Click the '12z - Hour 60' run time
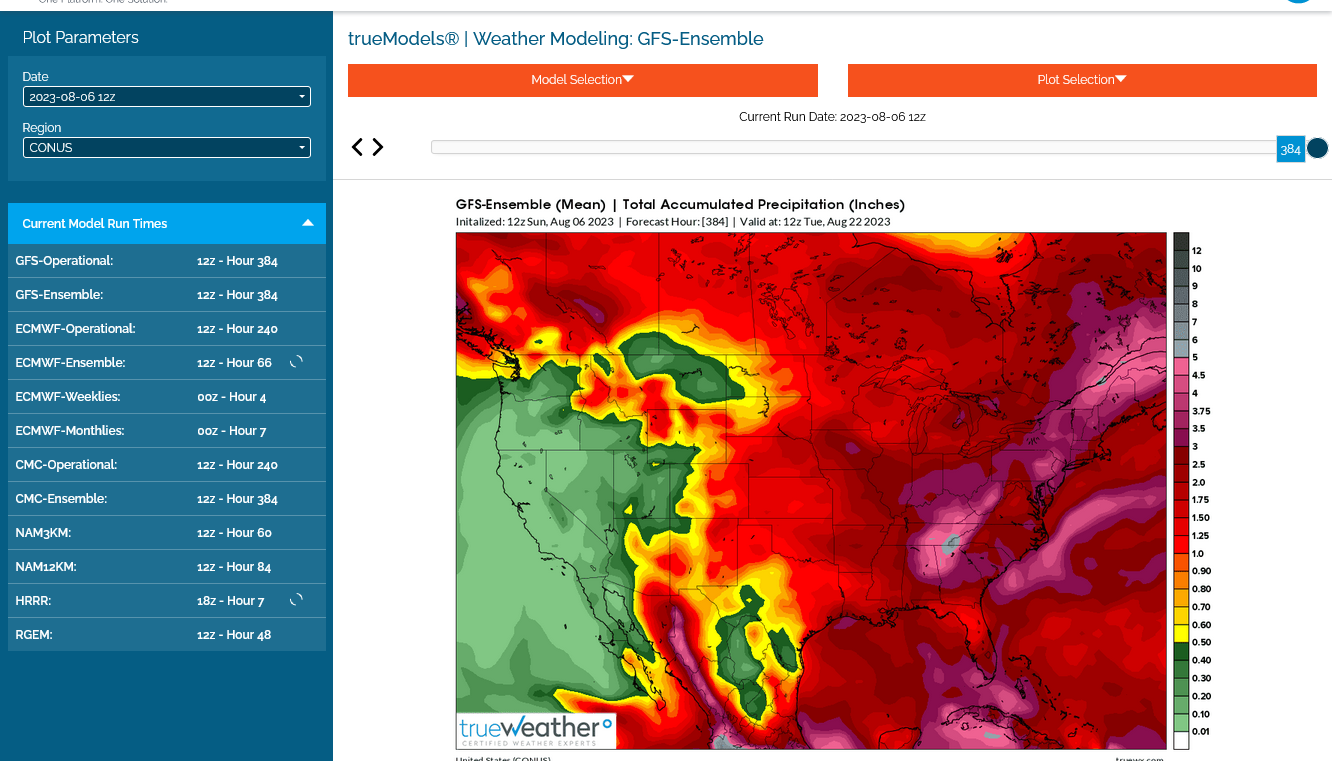Image resolution: width=1332 pixels, height=761 pixels. tap(234, 533)
